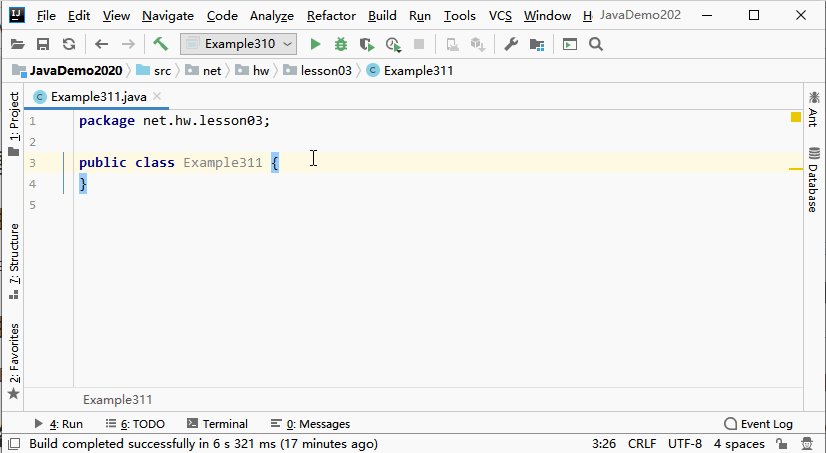826x453 pixels.
Task: Click JavaDemo2020 in the breadcrumb bar
Action: click(x=67, y=71)
